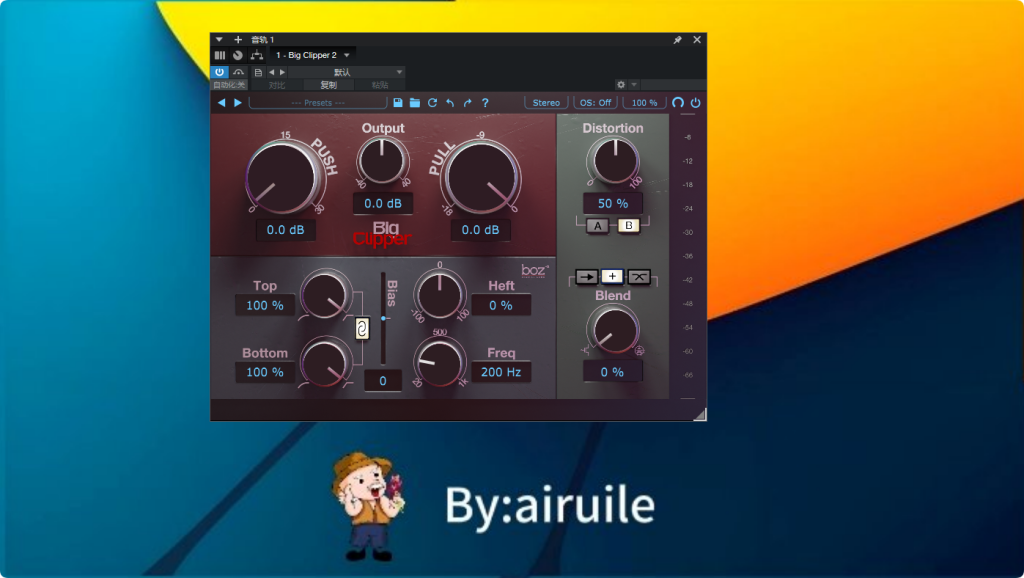Select the plus parallel routing button

pos(612,277)
